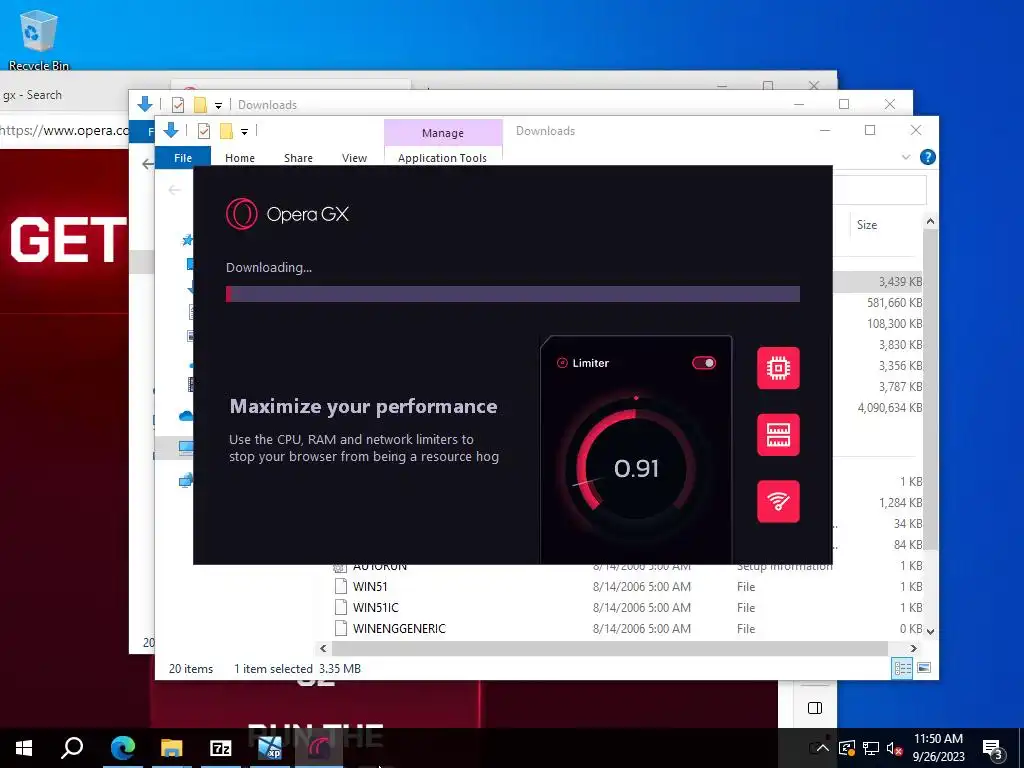The height and width of the screenshot is (768, 1024).
Task: Select the WINENGGENERIC file
Action: coord(399,628)
